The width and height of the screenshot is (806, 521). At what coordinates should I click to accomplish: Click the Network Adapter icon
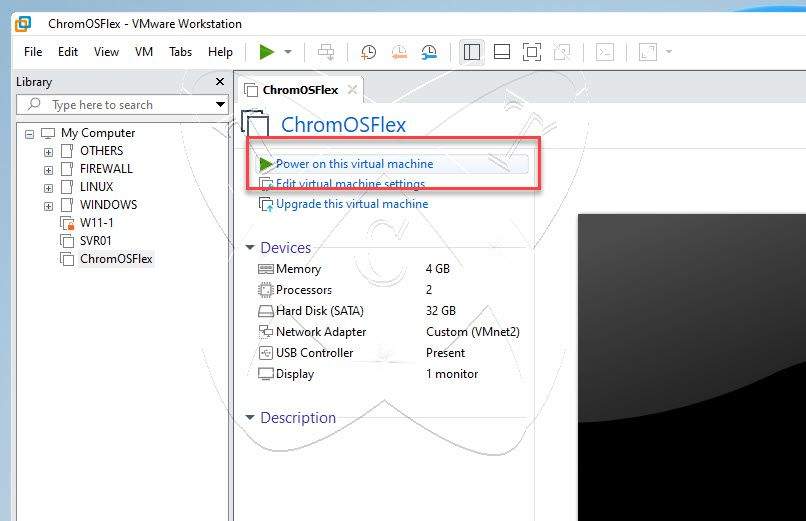(266, 332)
